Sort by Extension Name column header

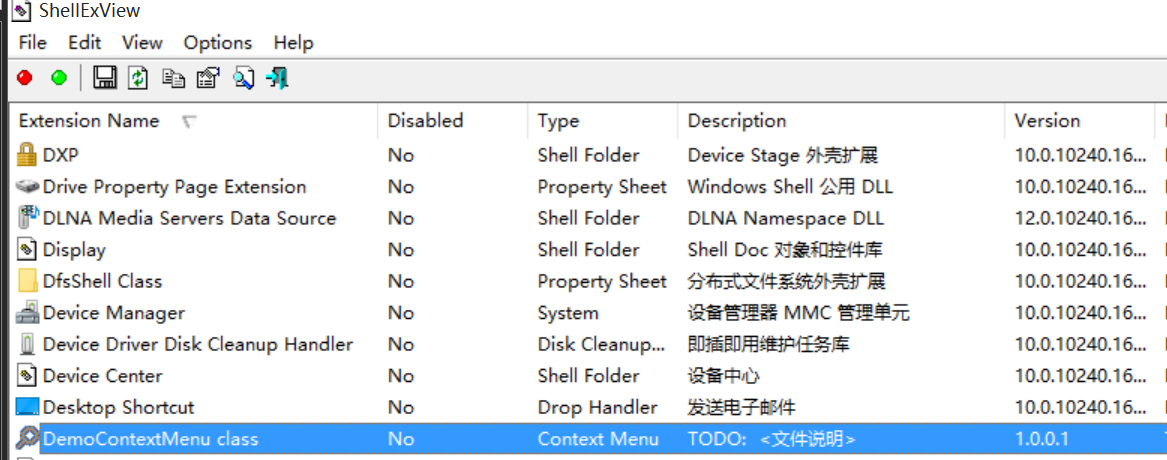(90, 121)
